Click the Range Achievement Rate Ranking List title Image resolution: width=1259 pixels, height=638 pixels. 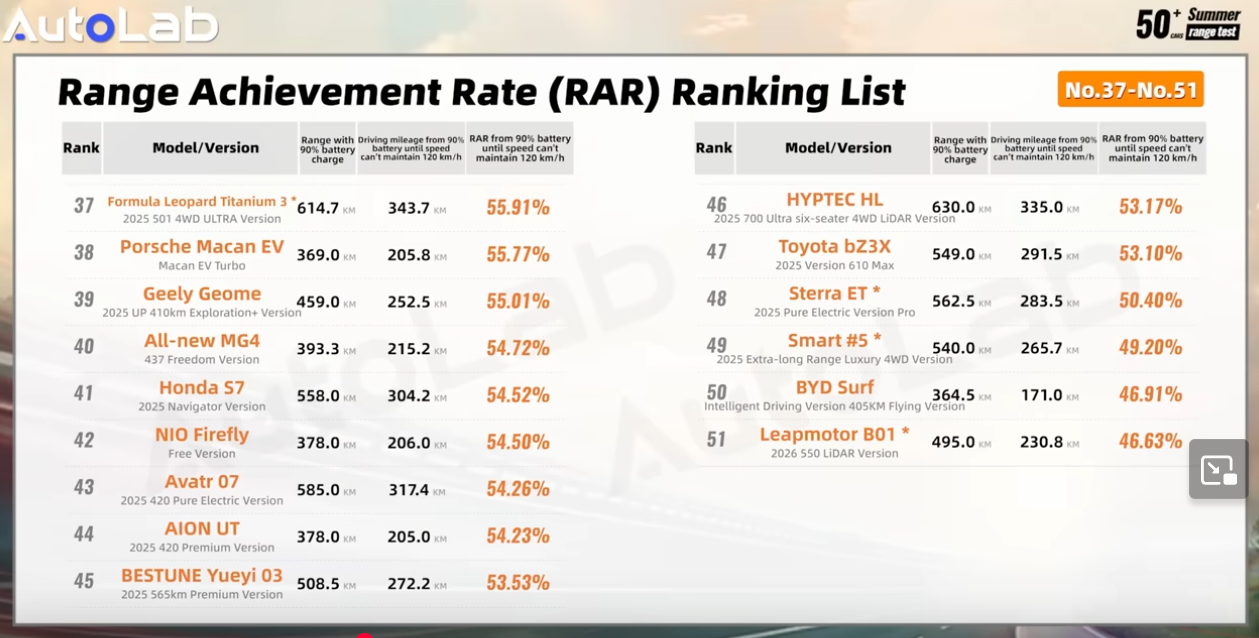[x=481, y=92]
